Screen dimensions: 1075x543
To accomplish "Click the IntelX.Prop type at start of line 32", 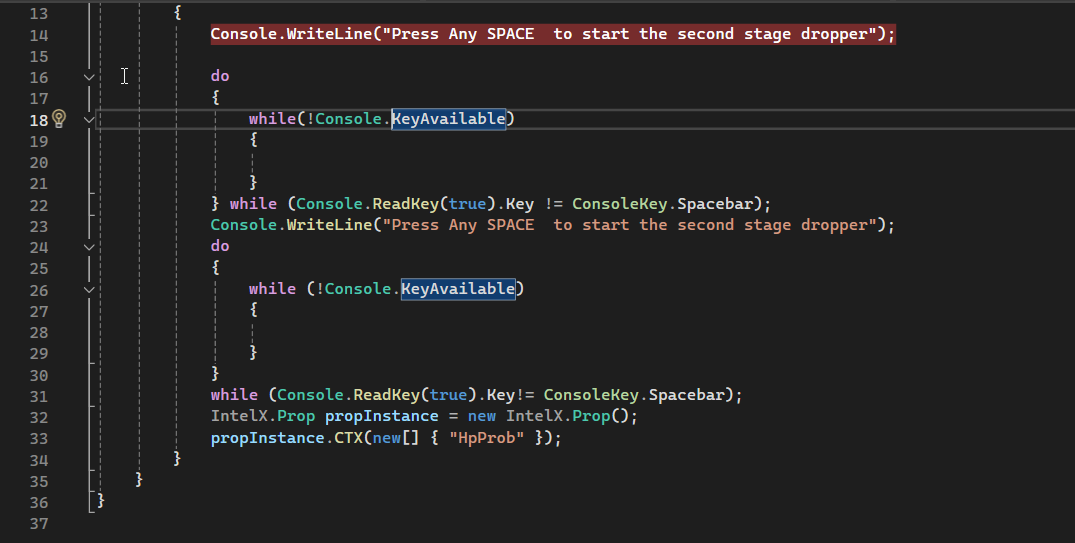I will click(x=263, y=416).
